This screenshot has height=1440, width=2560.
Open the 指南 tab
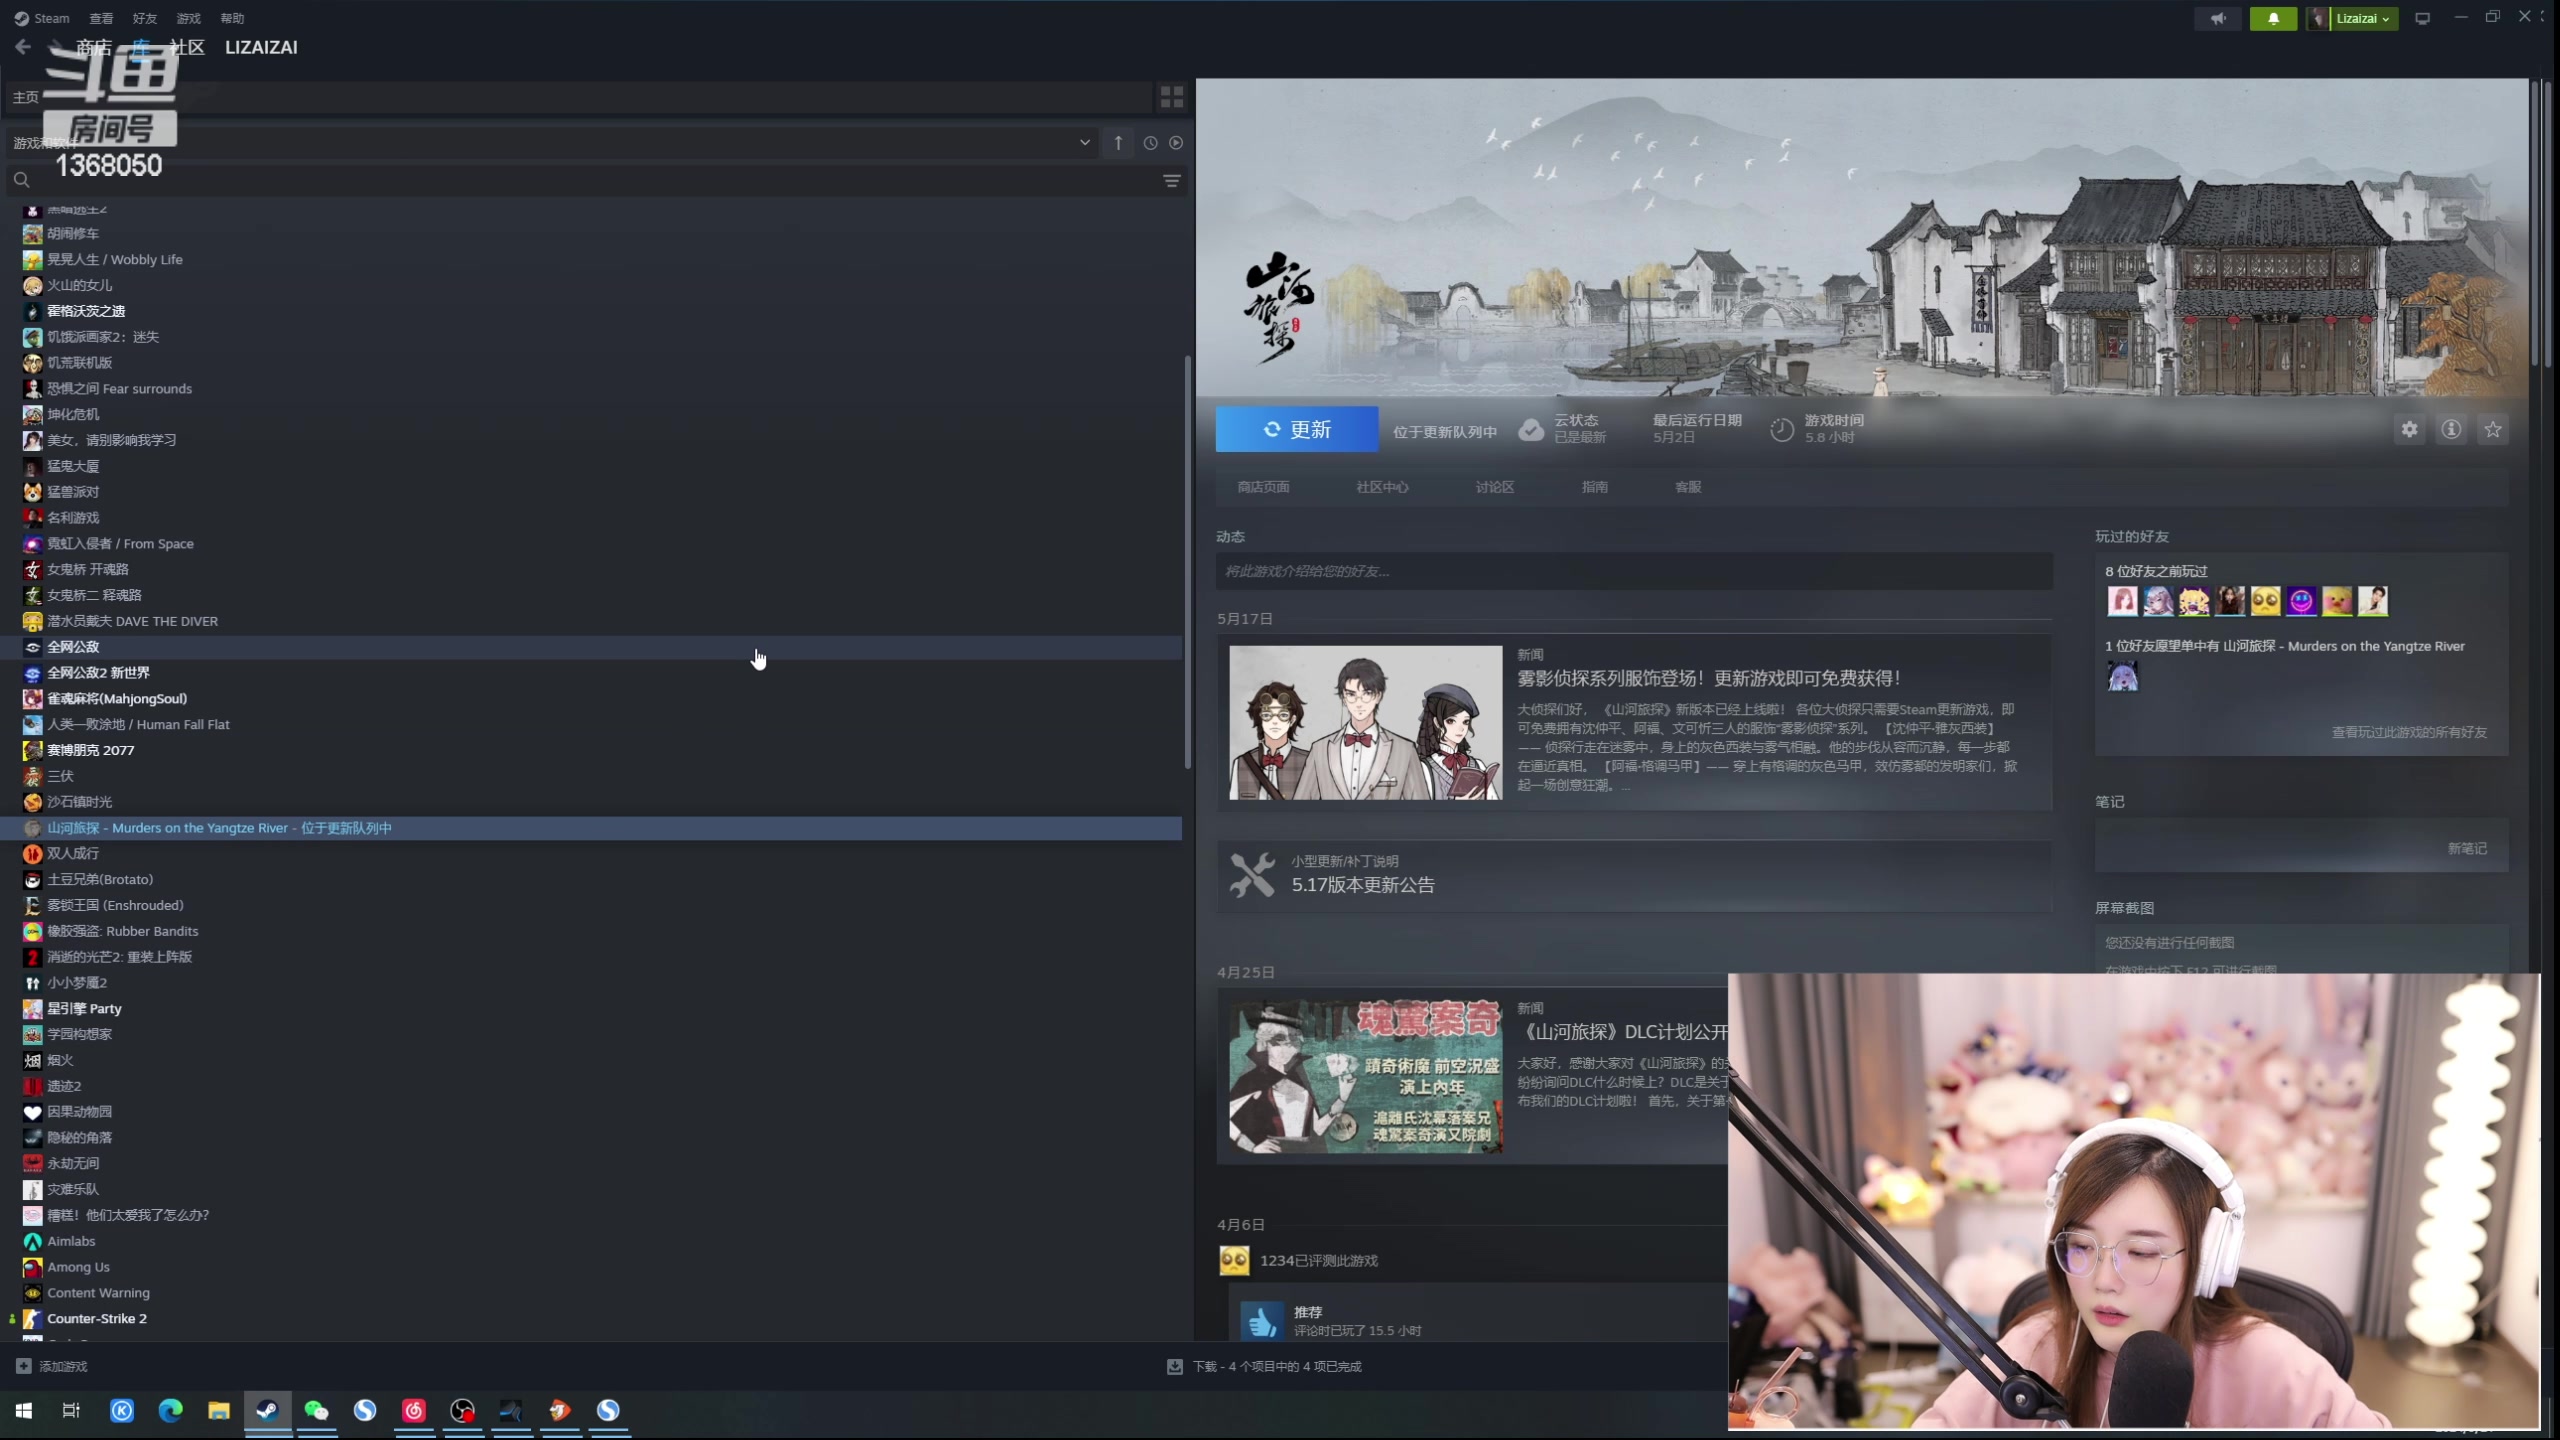(1595, 487)
